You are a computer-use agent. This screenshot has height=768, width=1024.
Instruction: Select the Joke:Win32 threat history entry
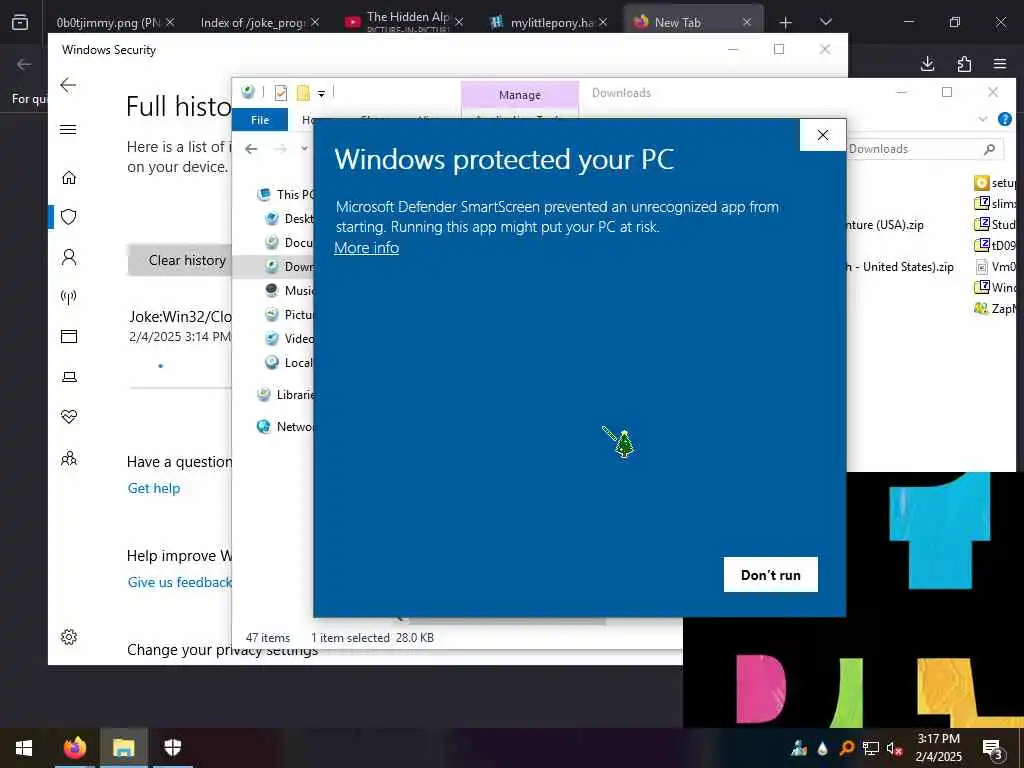click(180, 326)
